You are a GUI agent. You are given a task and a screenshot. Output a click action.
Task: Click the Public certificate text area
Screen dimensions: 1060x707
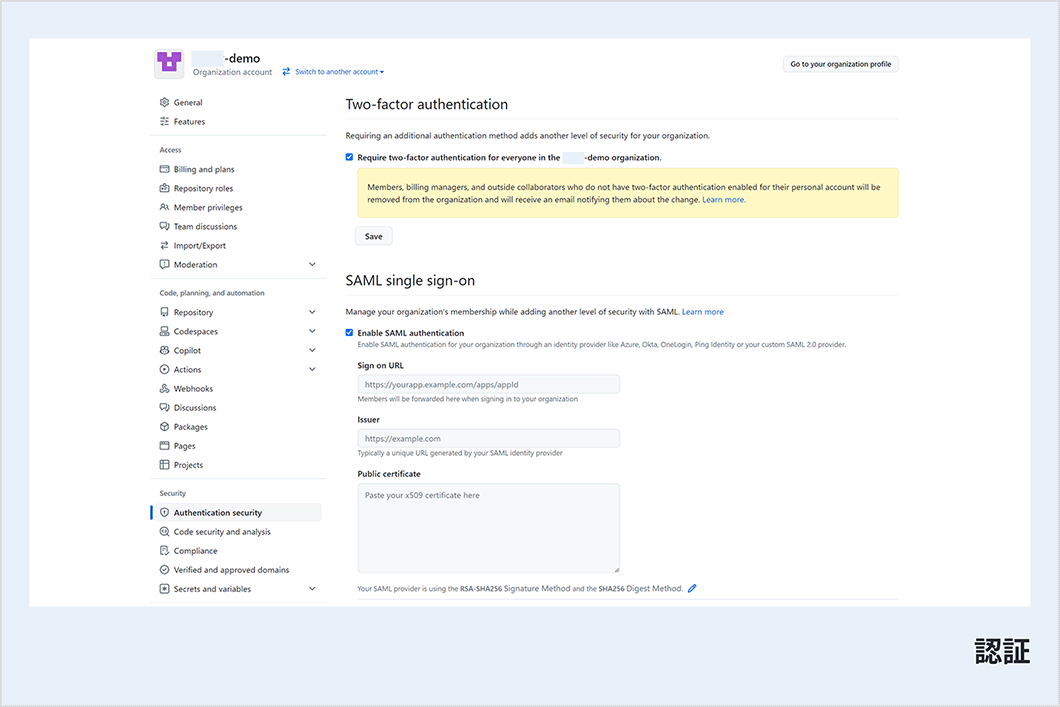point(488,528)
